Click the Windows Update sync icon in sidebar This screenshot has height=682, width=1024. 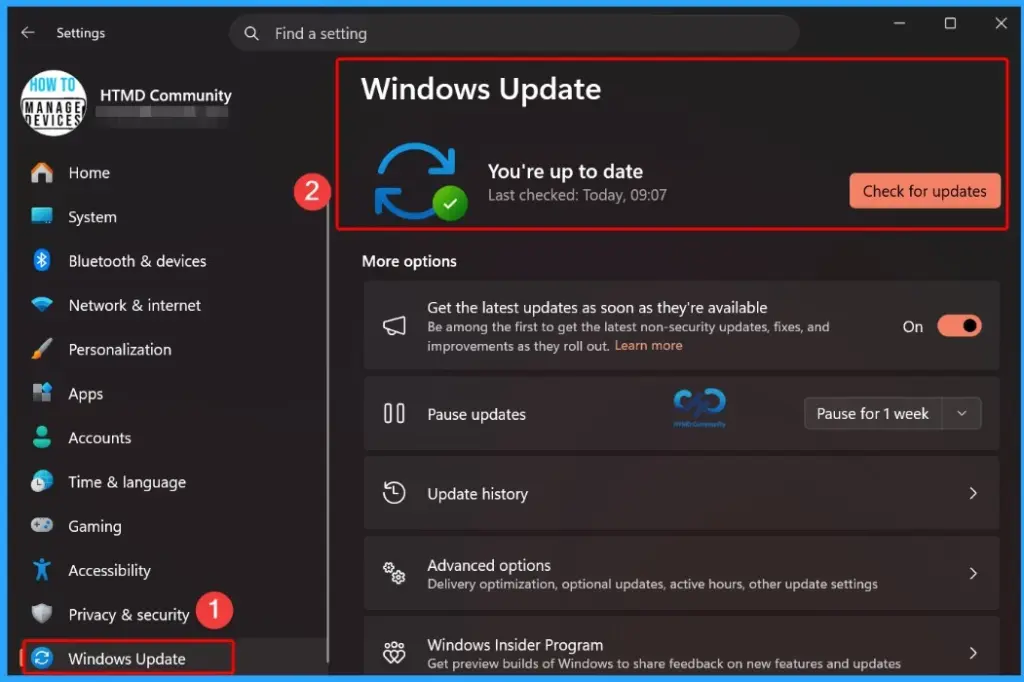tap(42, 658)
